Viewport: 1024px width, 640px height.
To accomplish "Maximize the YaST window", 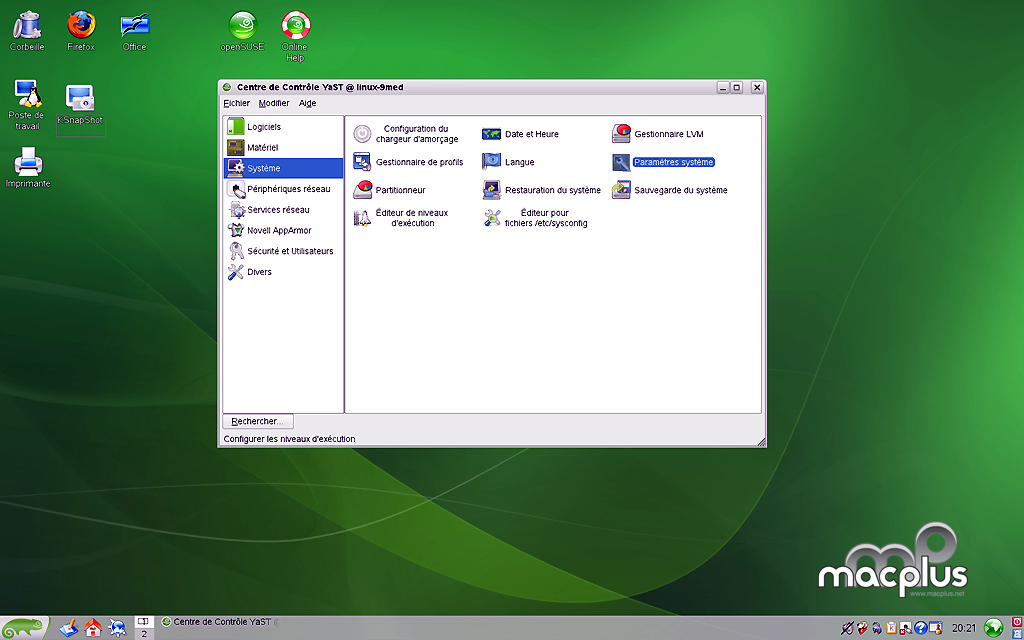I will [x=737, y=87].
